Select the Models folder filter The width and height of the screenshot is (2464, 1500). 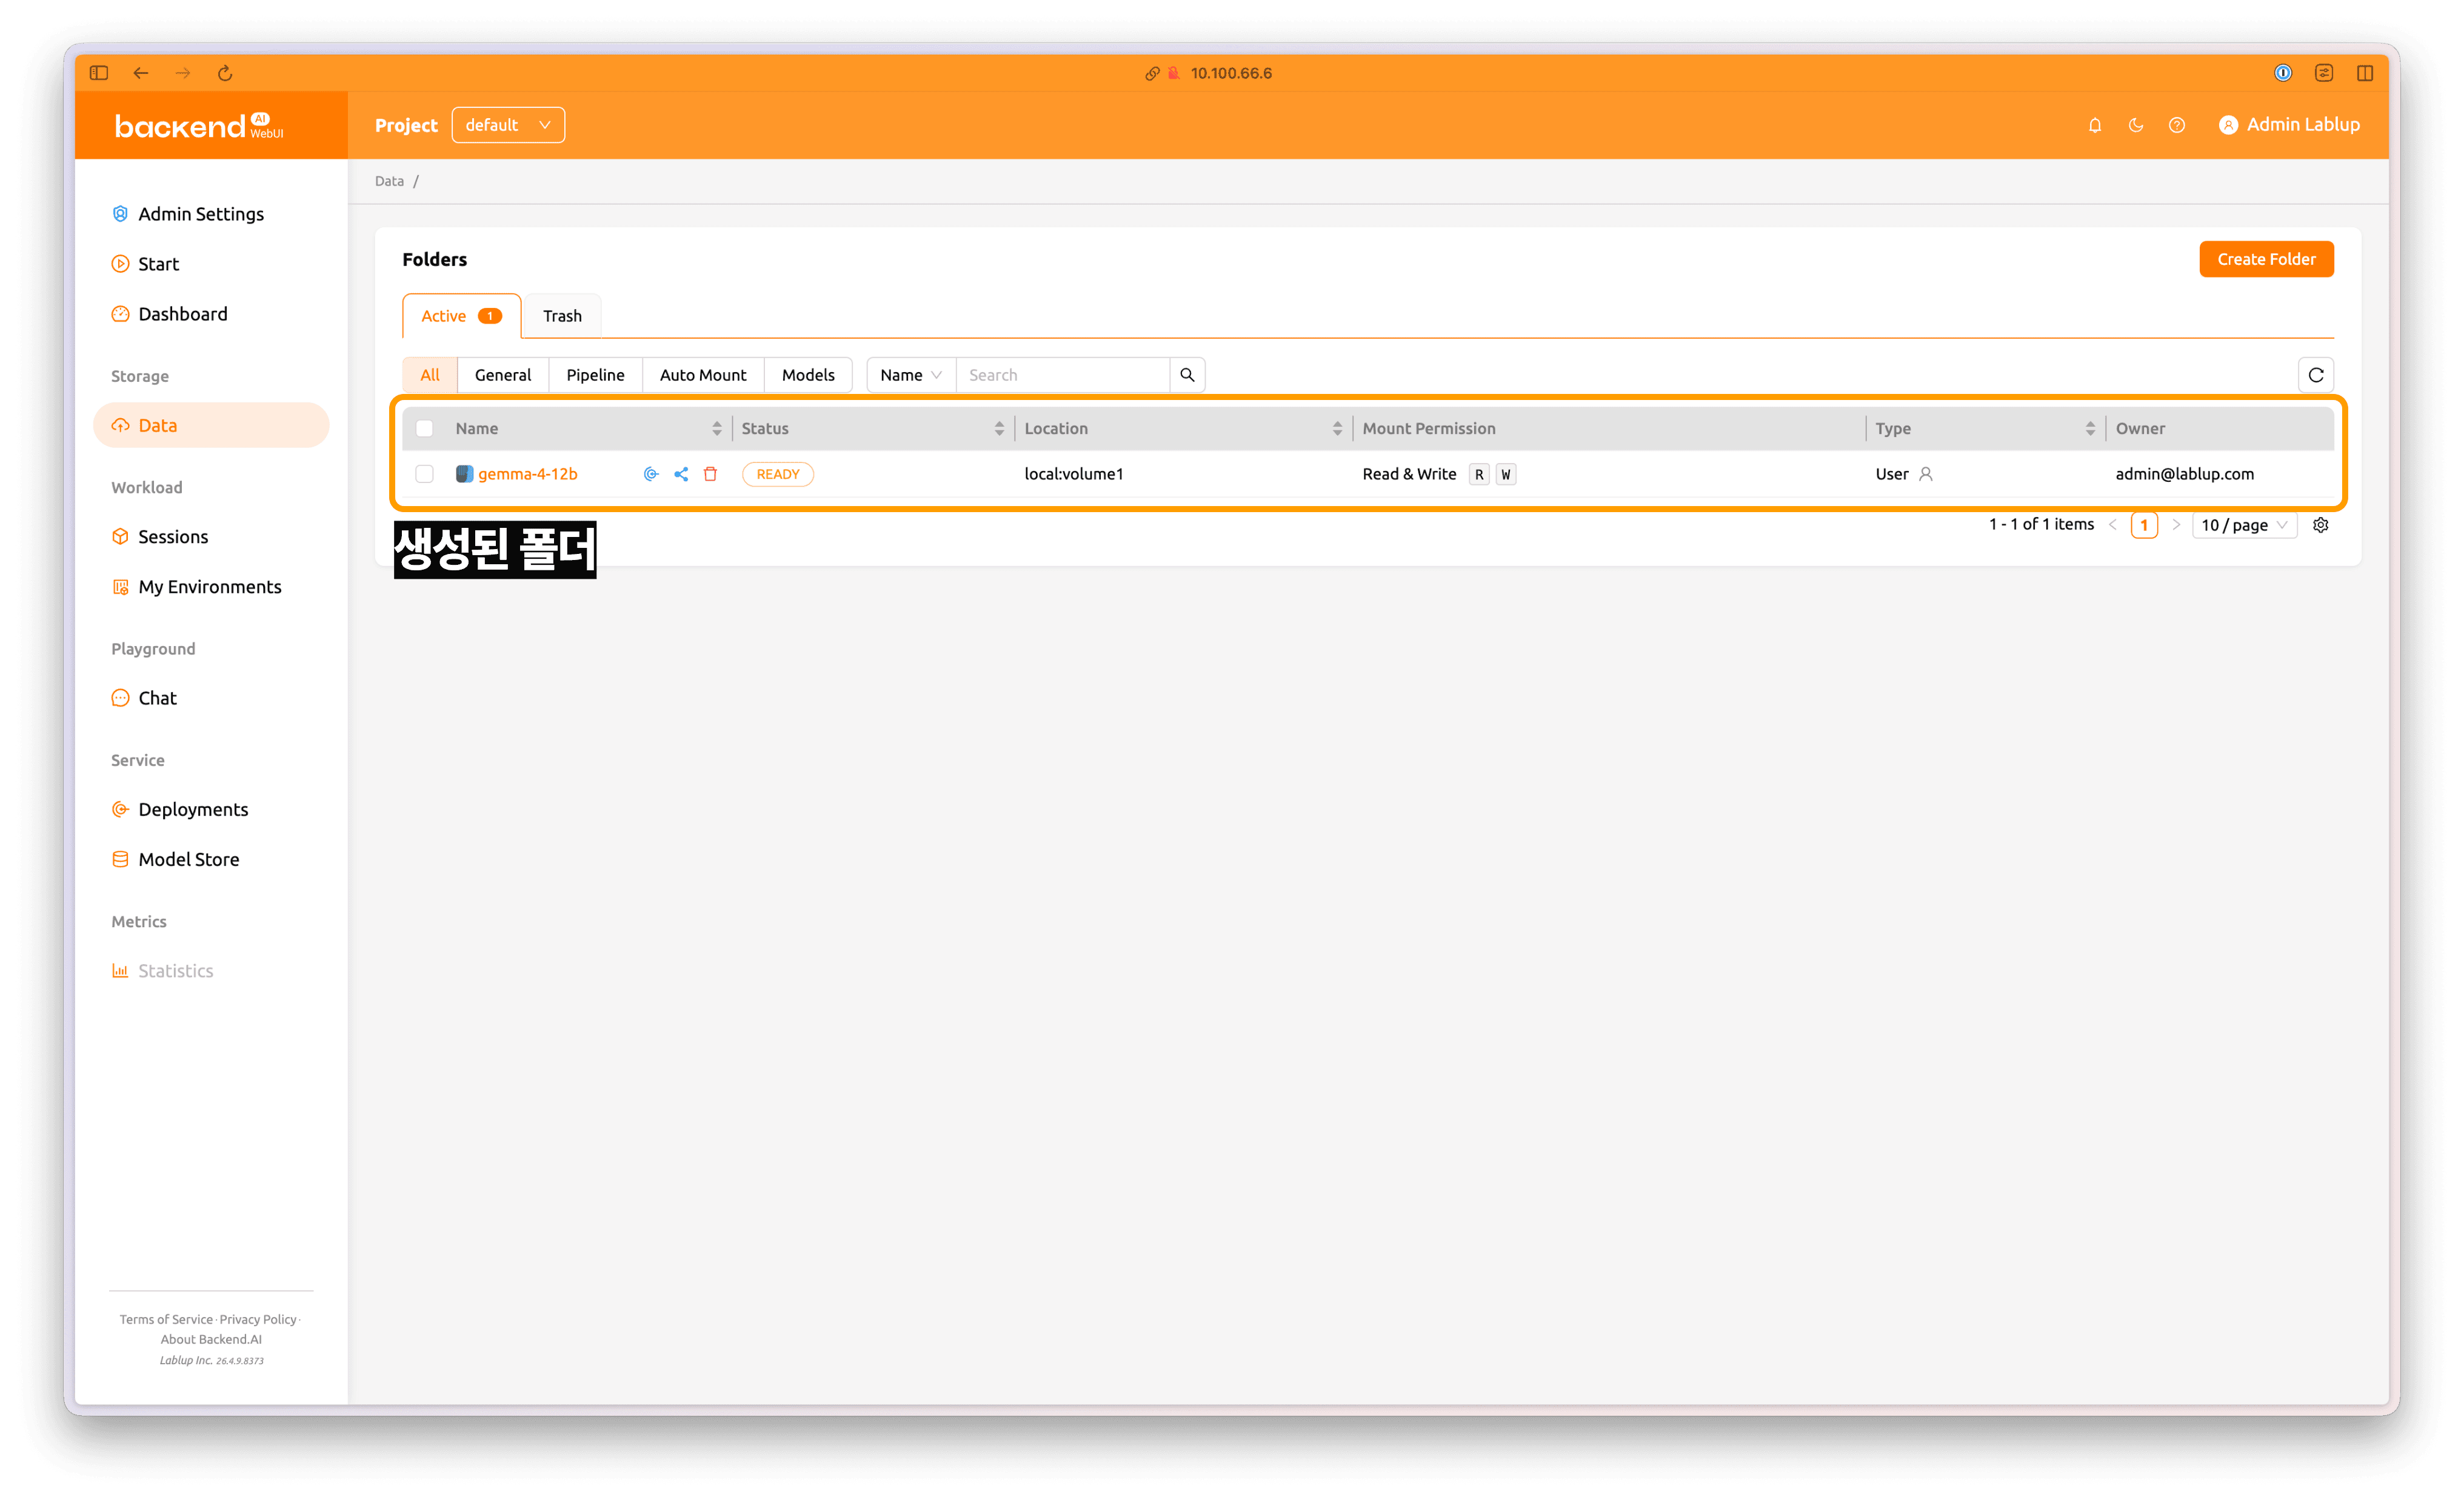click(808, 375)
